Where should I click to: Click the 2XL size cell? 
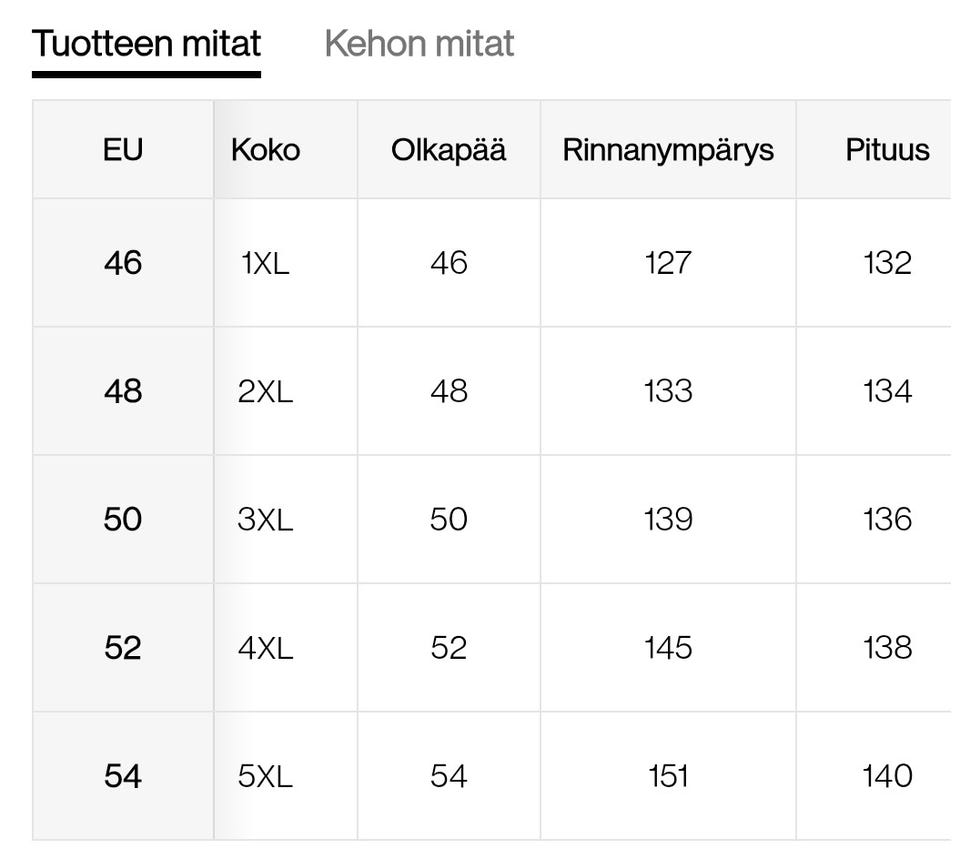coord(265,391)
